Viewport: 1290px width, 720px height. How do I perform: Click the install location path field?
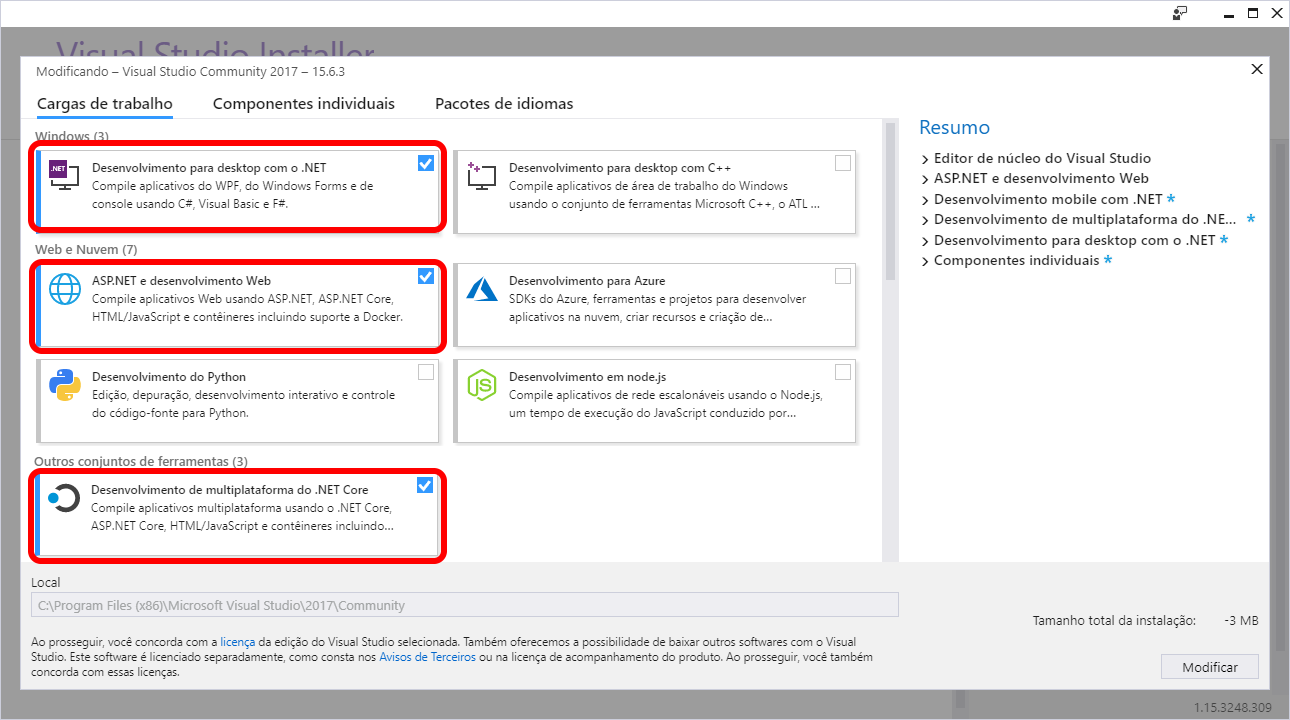point(465,605)
